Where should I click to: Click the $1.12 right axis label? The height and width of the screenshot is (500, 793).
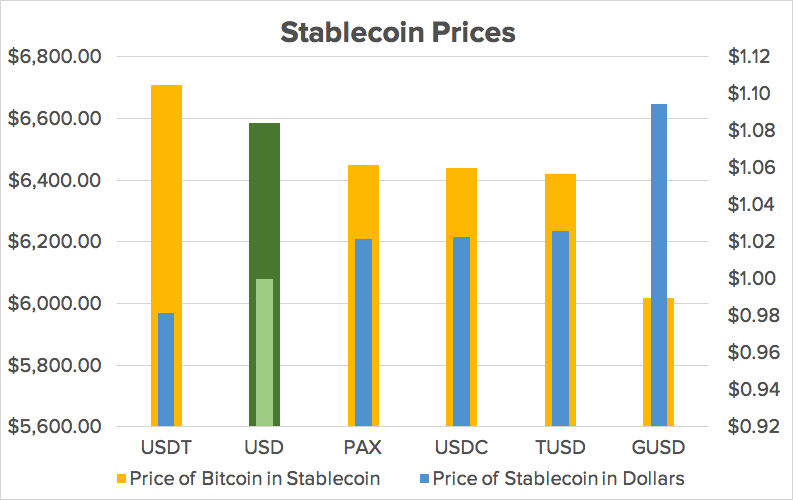[749, 56]
